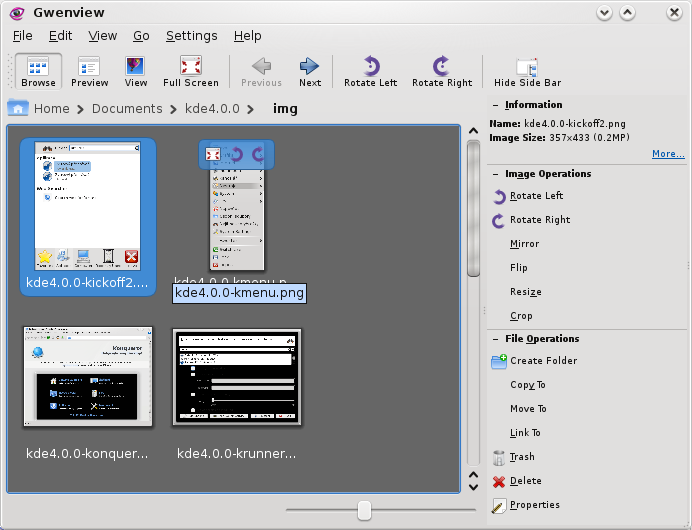Click the title bar minimize down-arrow button
The width and height of the screenshot is (692, 530).
pos(604,13)
